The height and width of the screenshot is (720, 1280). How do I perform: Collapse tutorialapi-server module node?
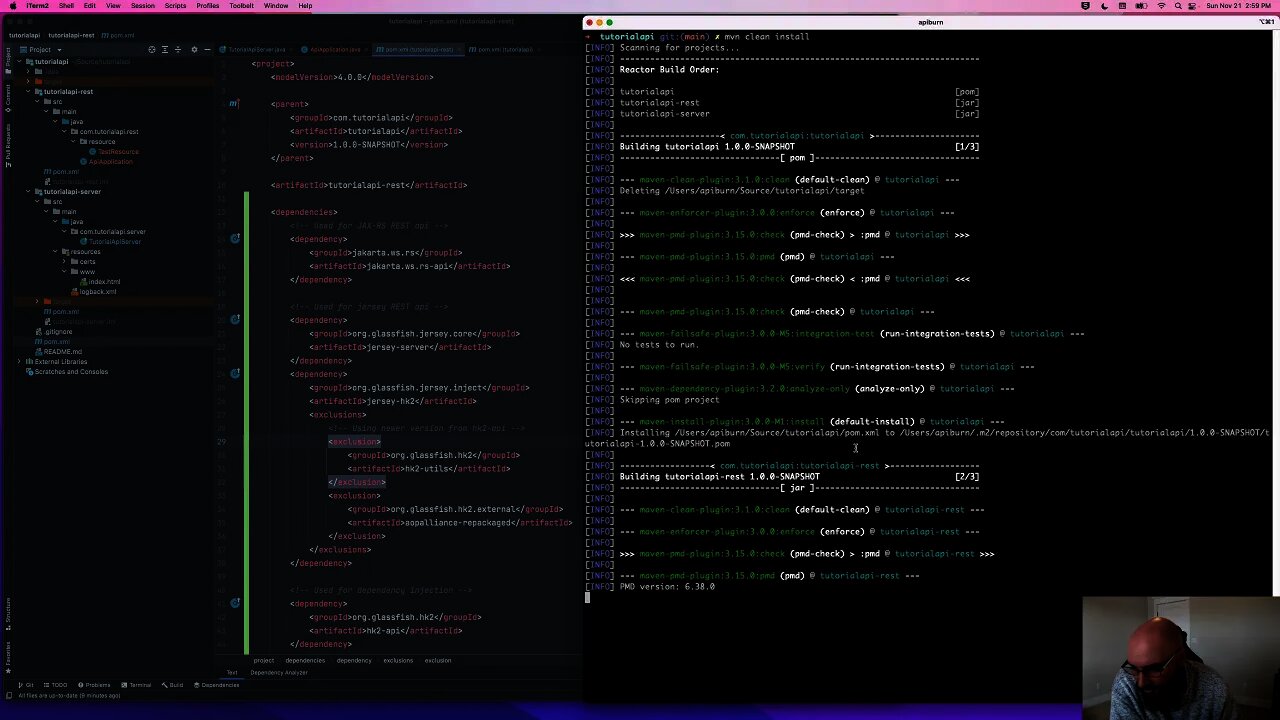(x=30, y=192)
